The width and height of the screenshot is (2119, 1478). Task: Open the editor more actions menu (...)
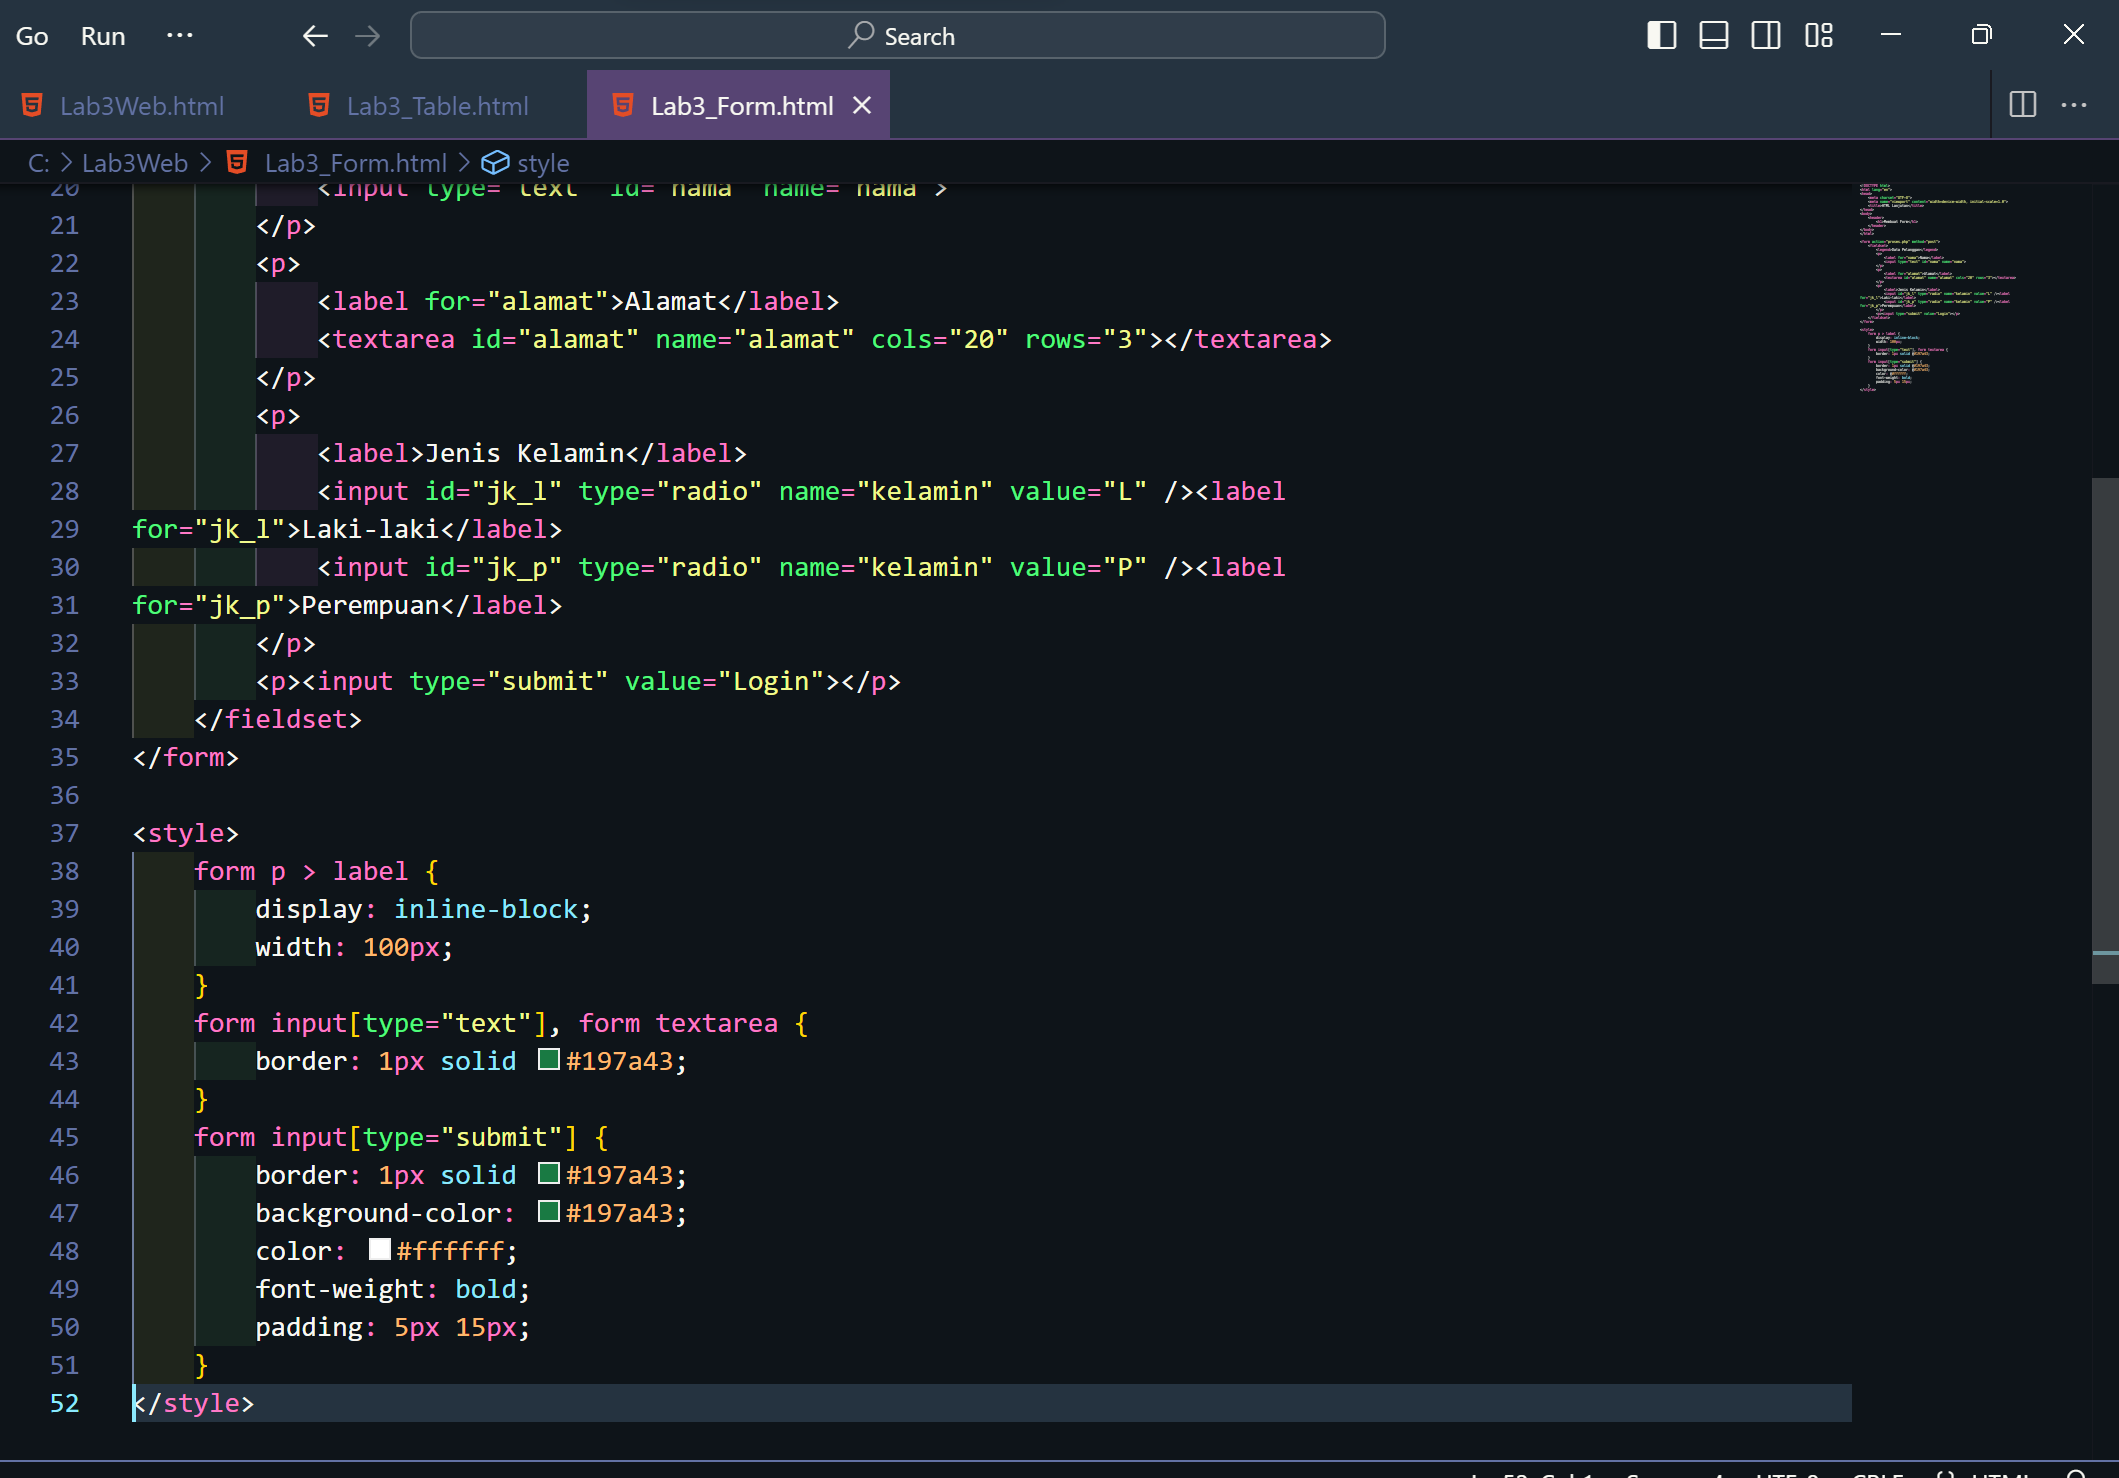click(2074, 104)
